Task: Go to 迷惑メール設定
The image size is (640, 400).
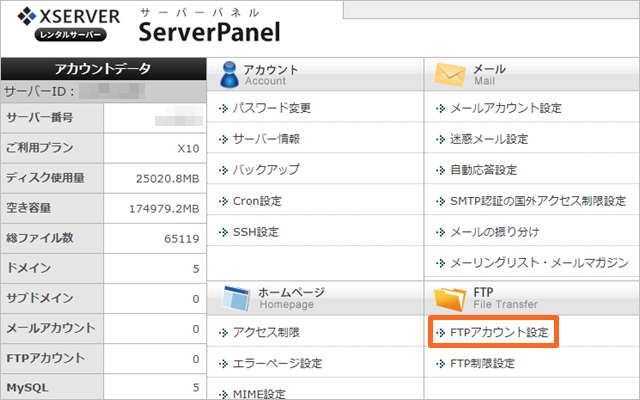Action: tap(489, 139)
